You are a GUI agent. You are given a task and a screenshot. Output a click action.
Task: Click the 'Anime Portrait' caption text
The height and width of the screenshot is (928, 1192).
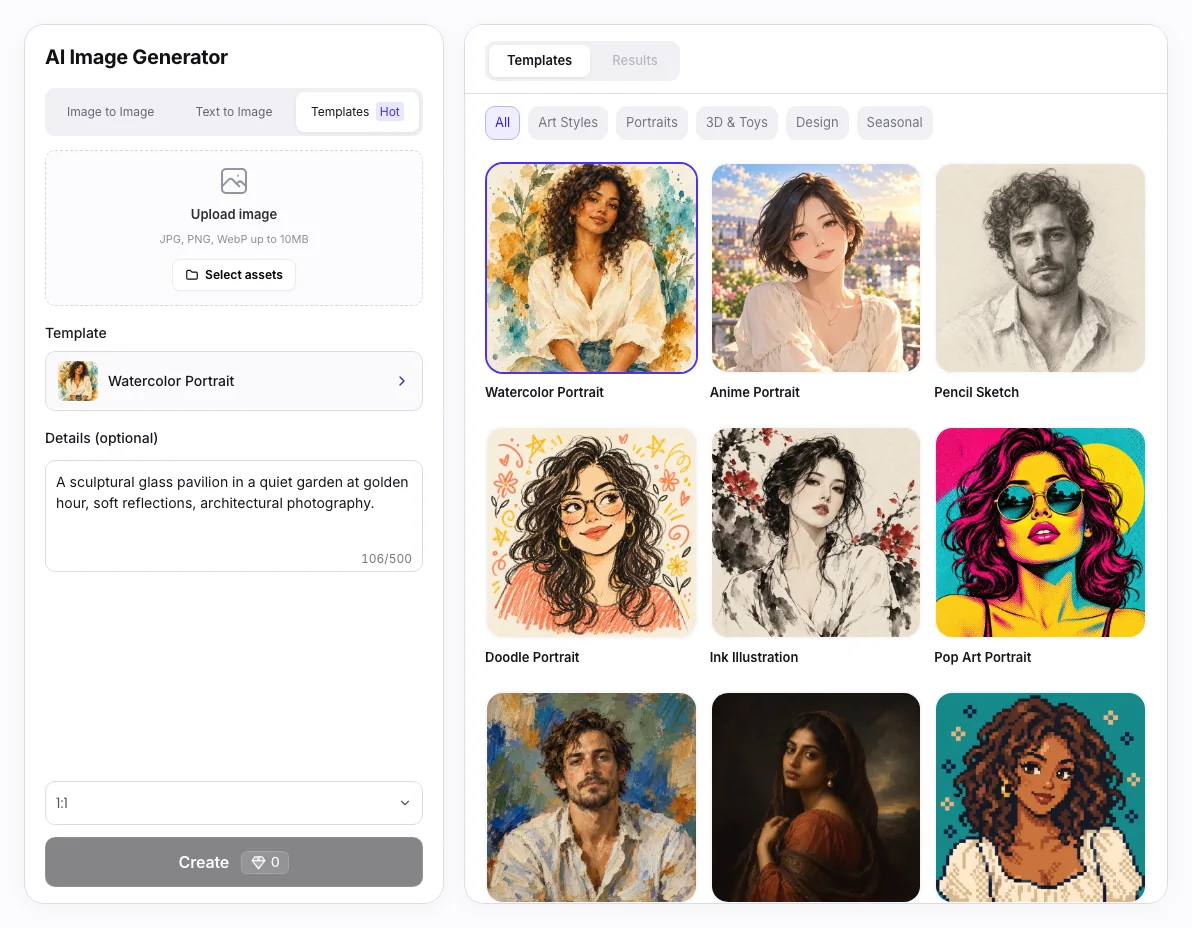pos(754,392)
